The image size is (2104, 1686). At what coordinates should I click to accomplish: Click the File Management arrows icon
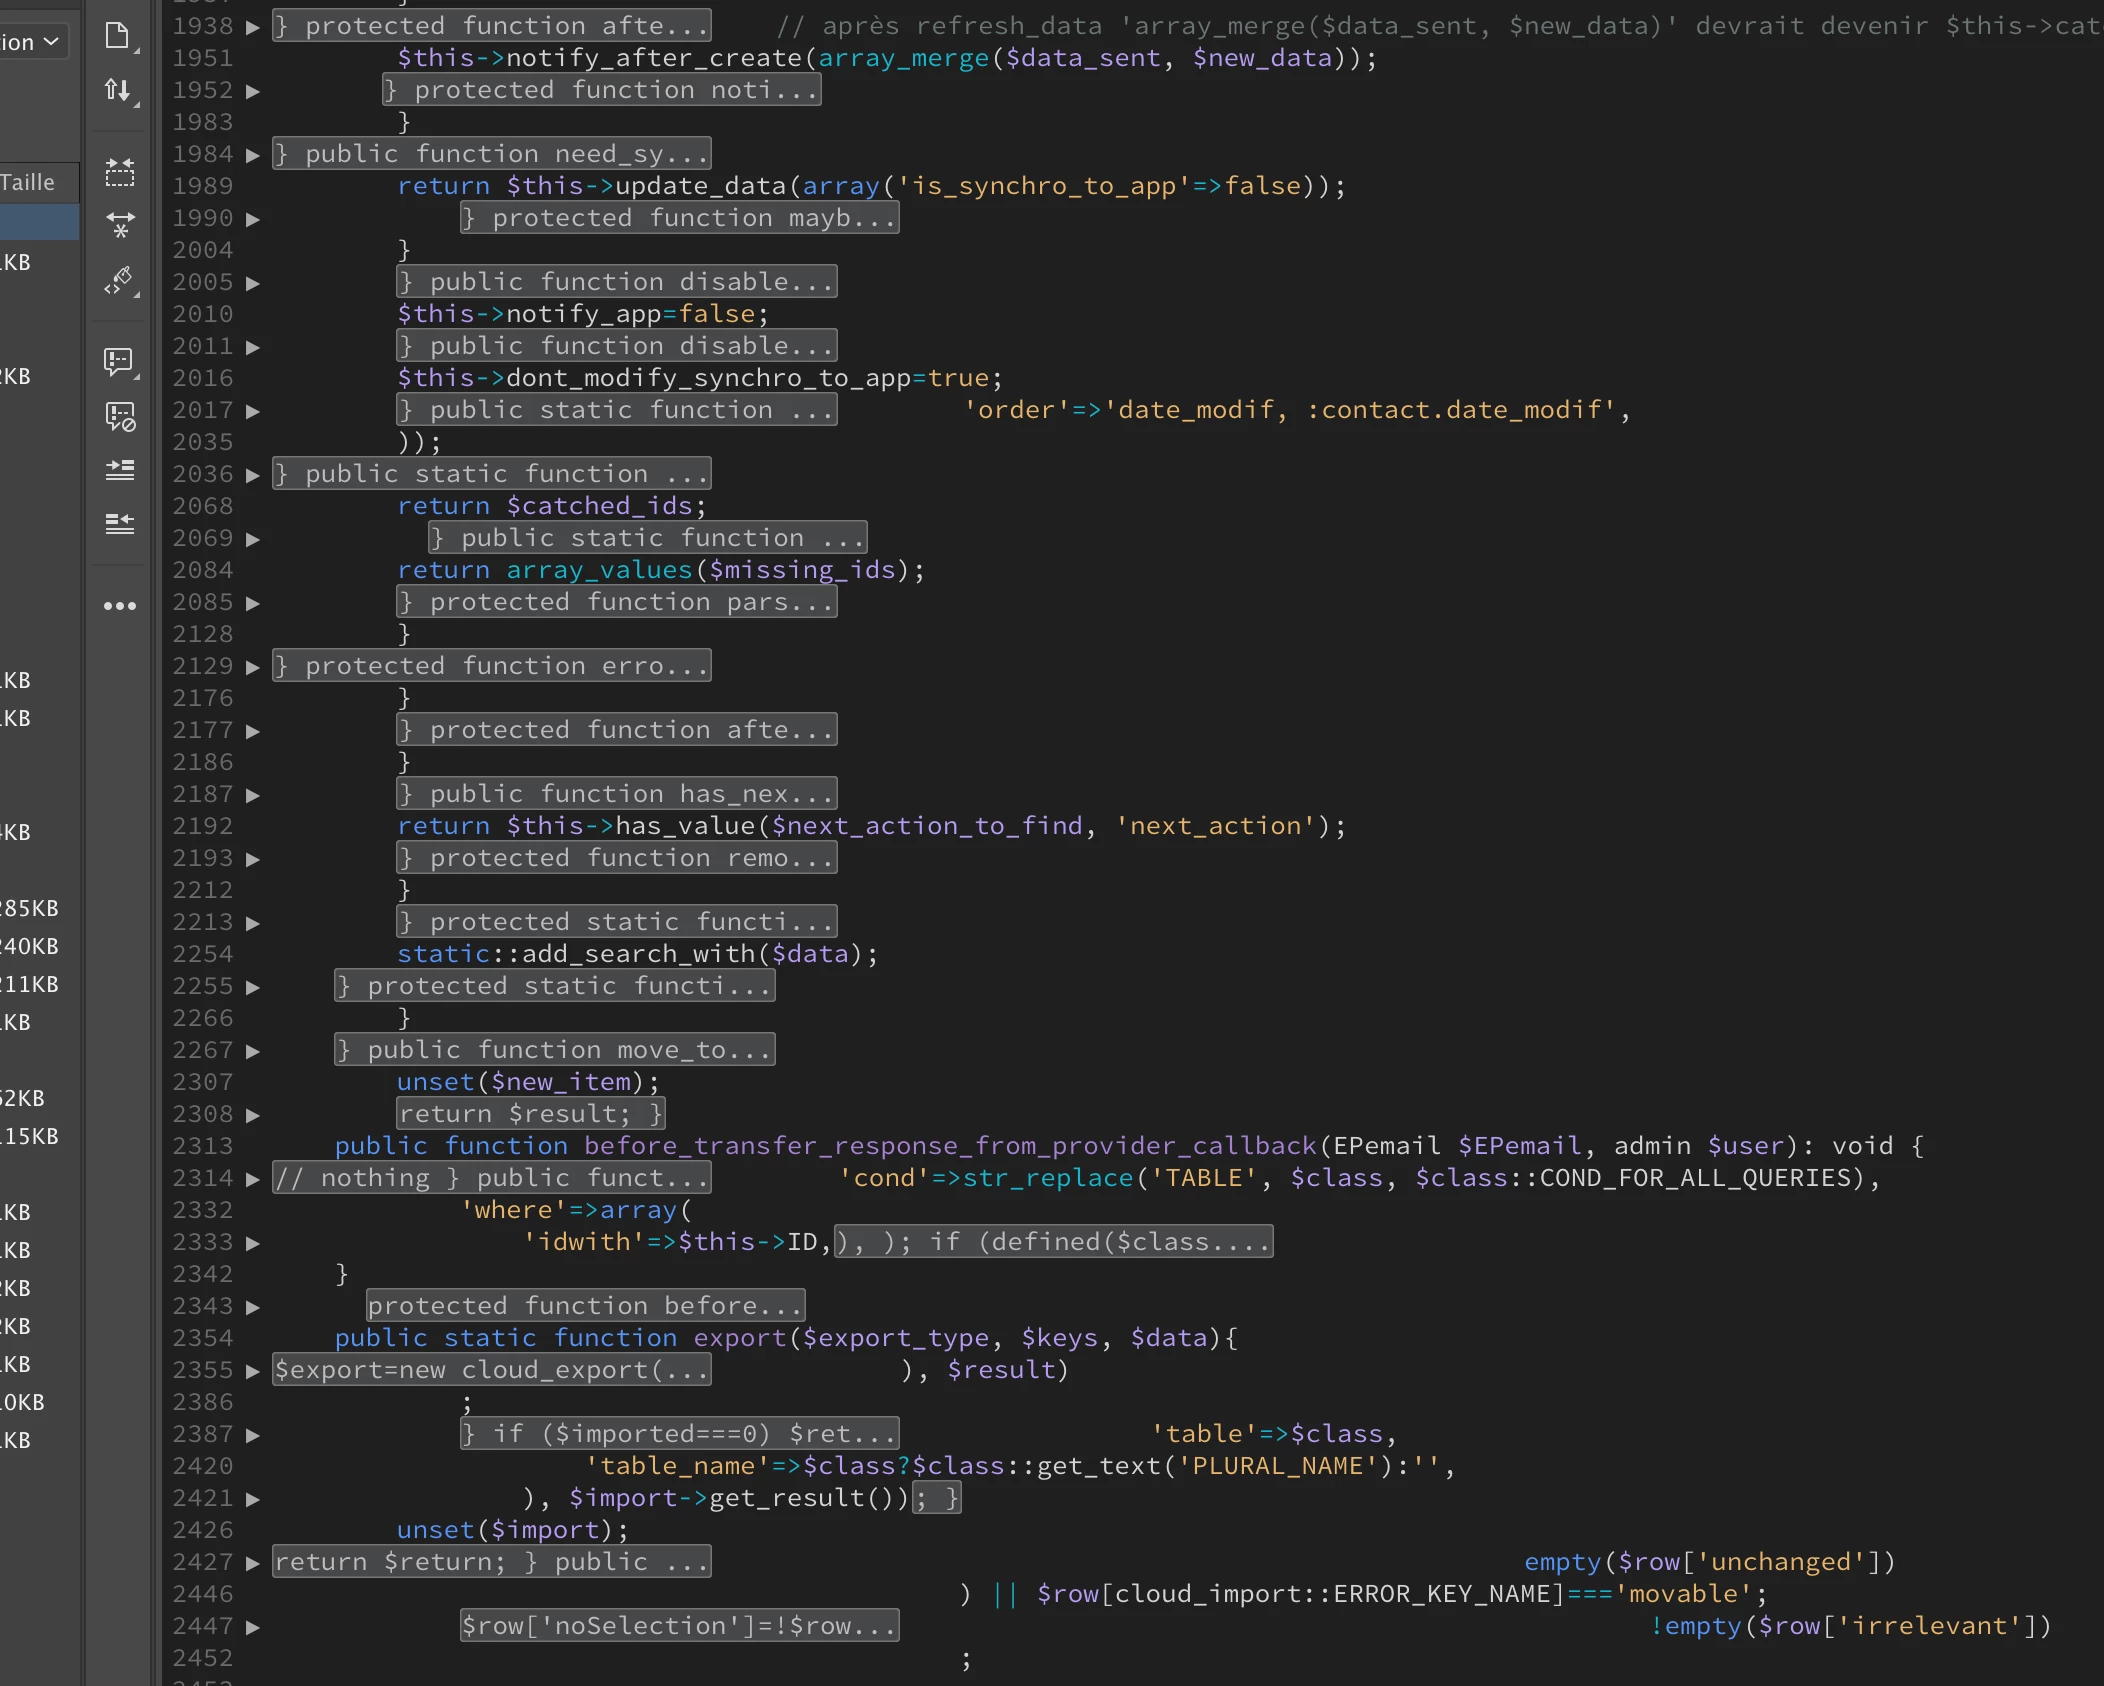tap(118, 91)
